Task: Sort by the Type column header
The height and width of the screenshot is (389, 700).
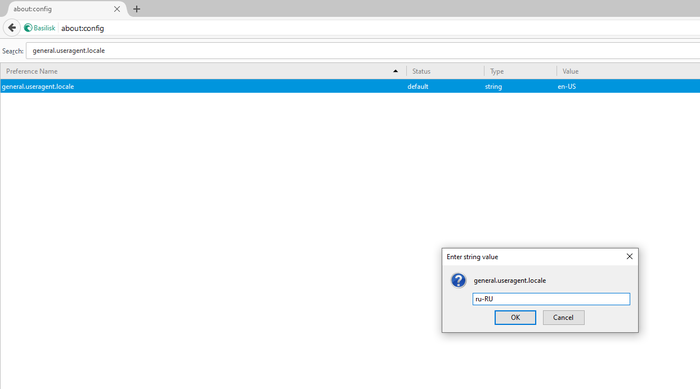Action: coord(521,71)
